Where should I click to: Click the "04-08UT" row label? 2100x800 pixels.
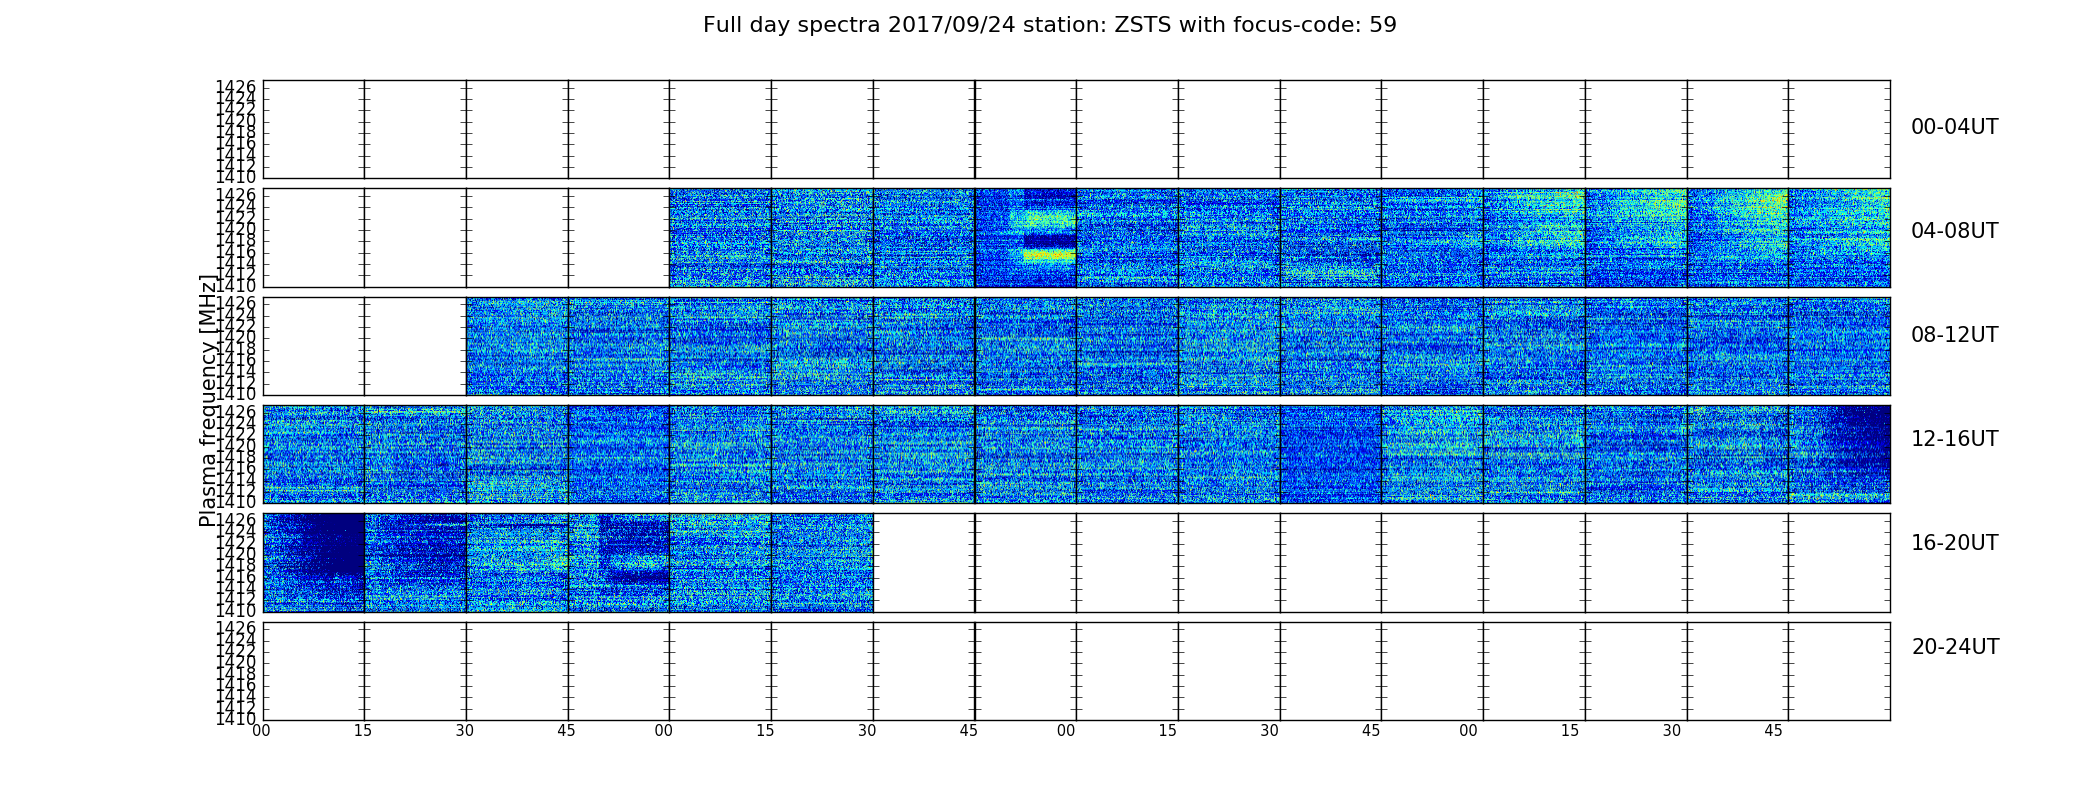(x=1954, y=231)
